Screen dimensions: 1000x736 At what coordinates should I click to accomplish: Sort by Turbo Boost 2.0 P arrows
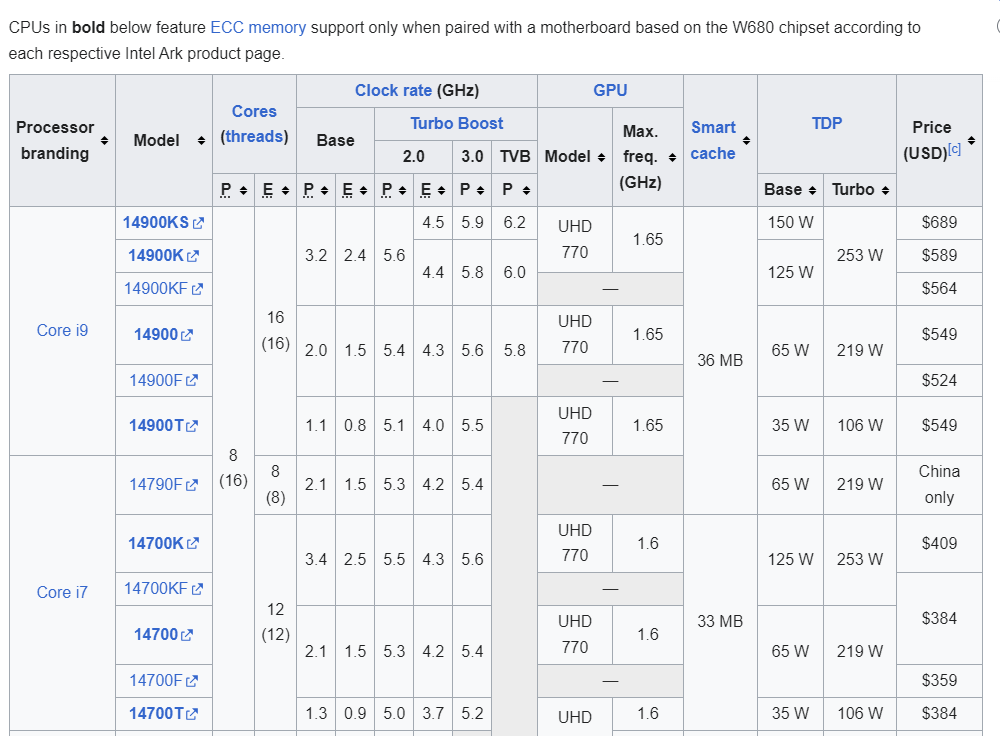(x=402, y=190)
